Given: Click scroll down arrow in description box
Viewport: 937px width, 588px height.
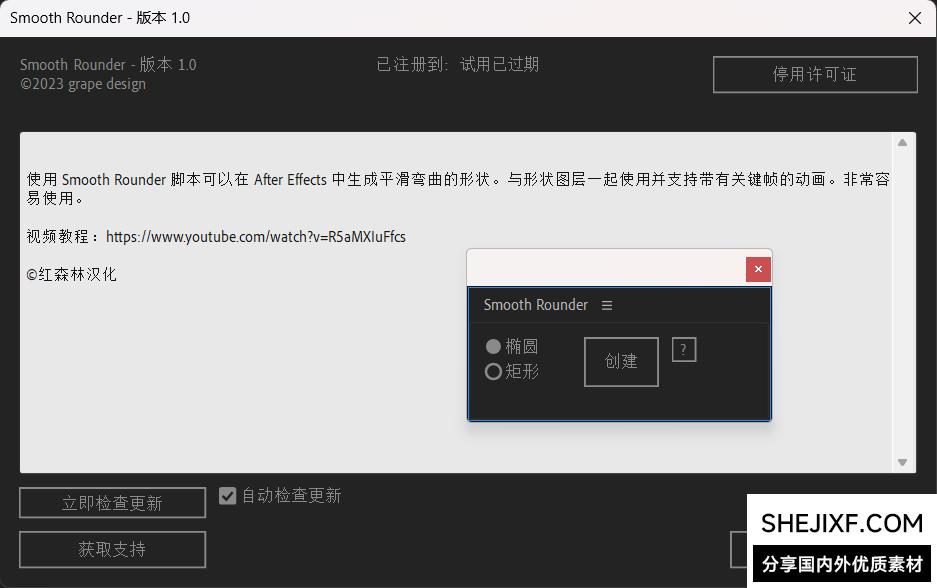Looking at the screenshot, I should coord(902,462).
